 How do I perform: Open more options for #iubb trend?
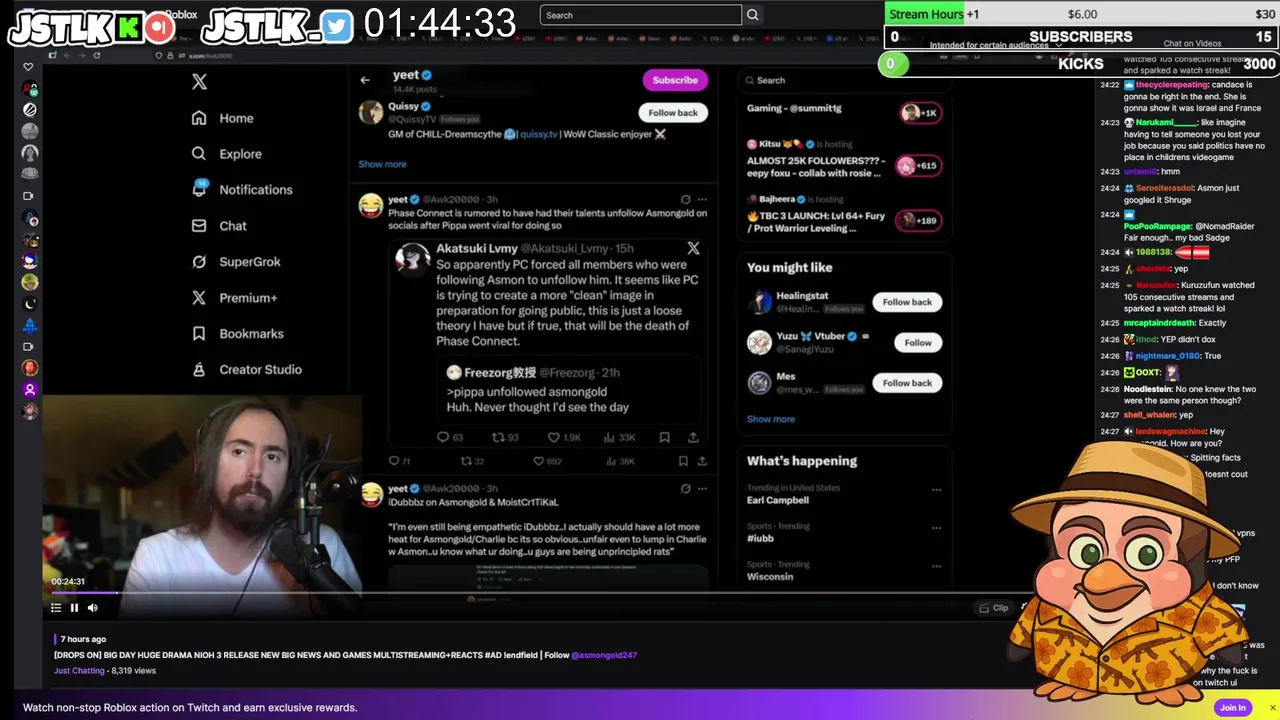tap(936, 528)
